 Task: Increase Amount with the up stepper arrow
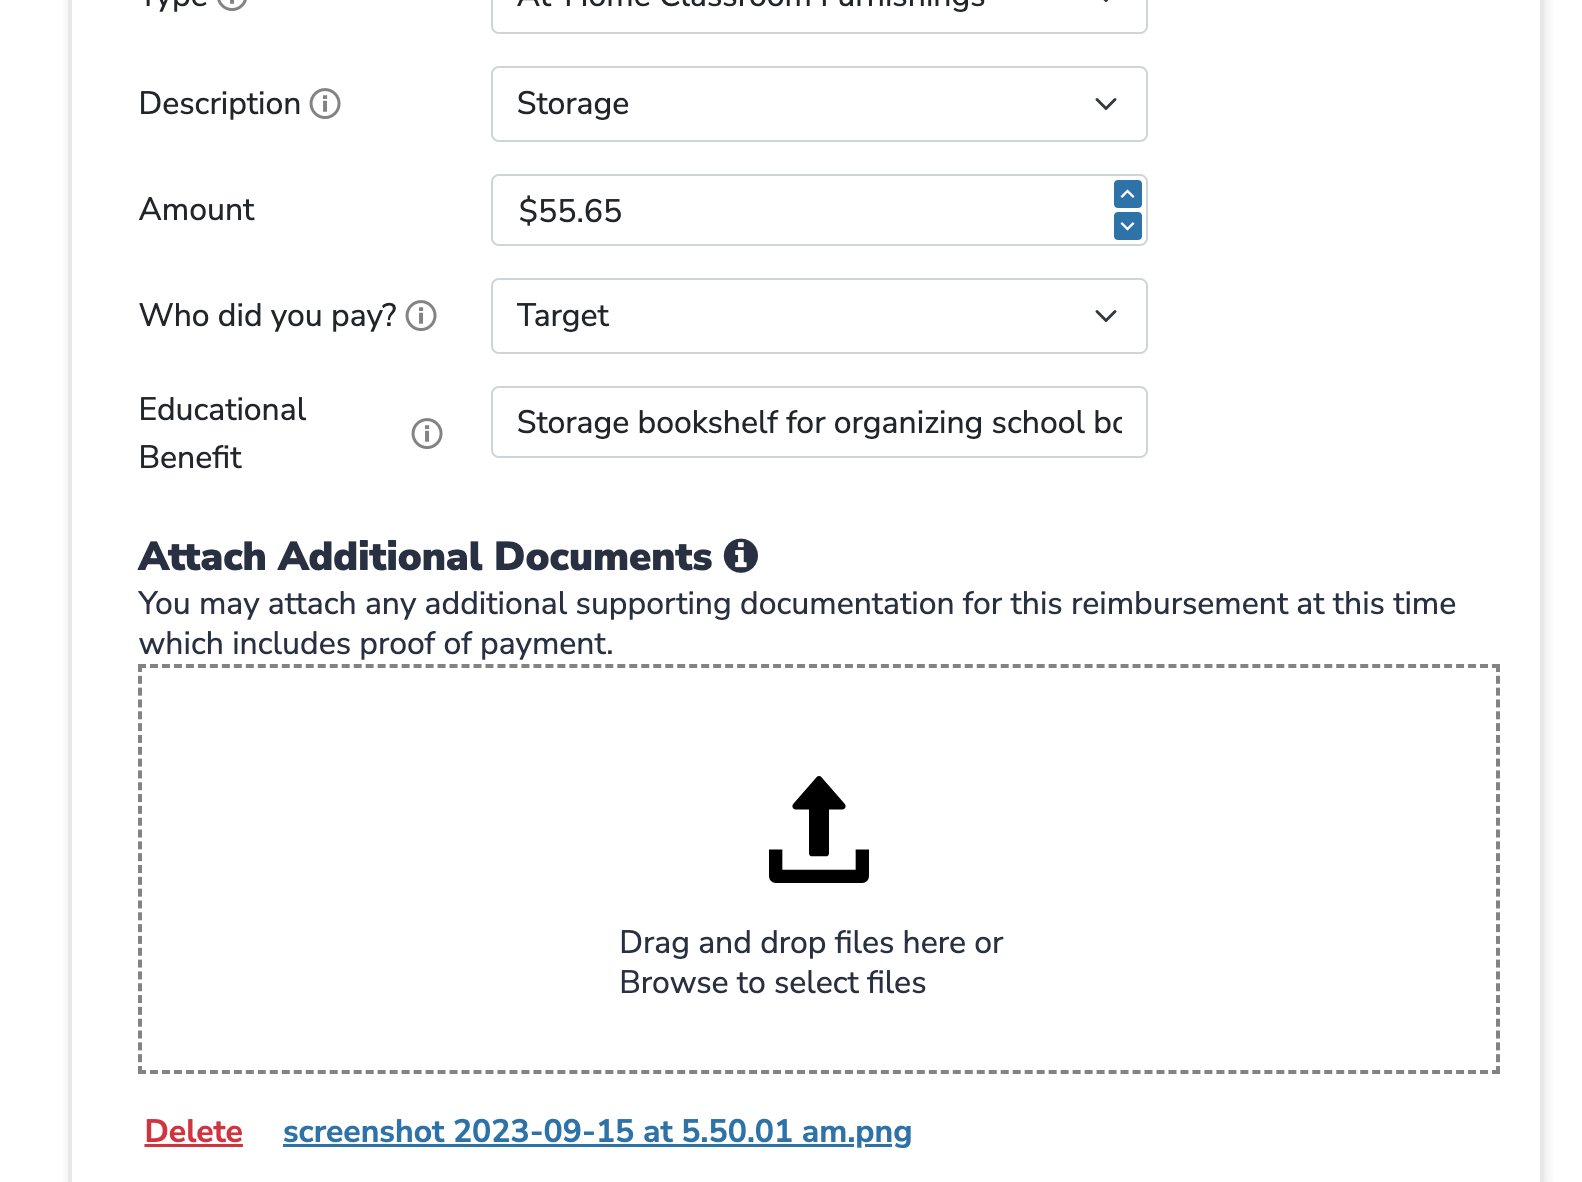point(1127,194)
